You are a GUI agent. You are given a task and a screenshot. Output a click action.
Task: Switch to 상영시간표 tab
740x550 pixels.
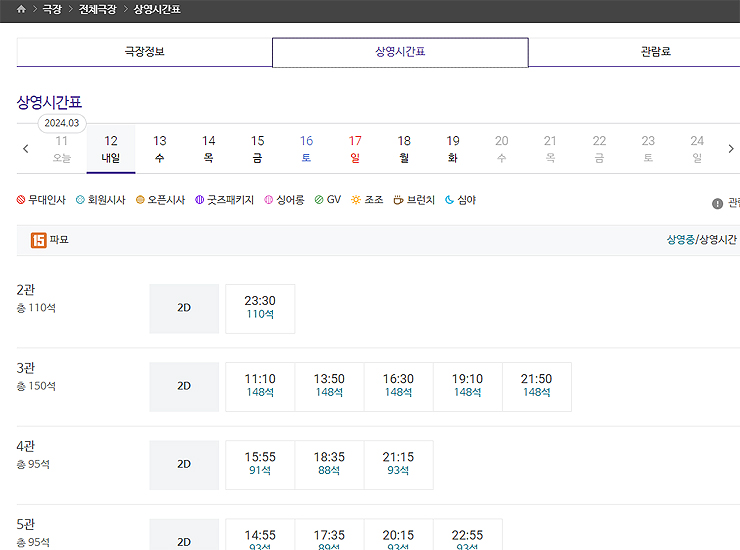[400, 52]
